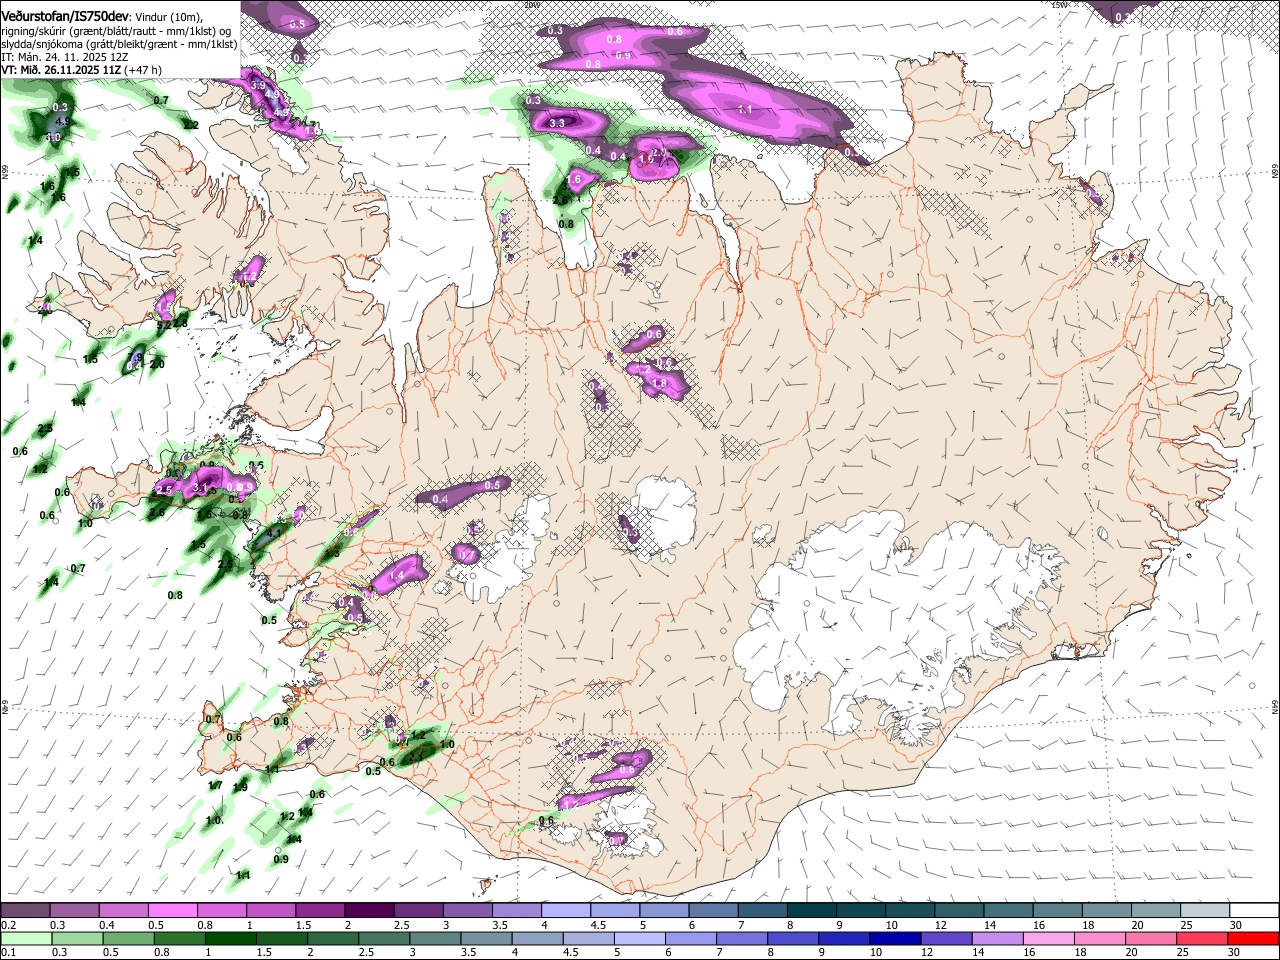Click the top-row light grey swatch between 25 and 30
1280x960 pixels.
point(1204,911)
